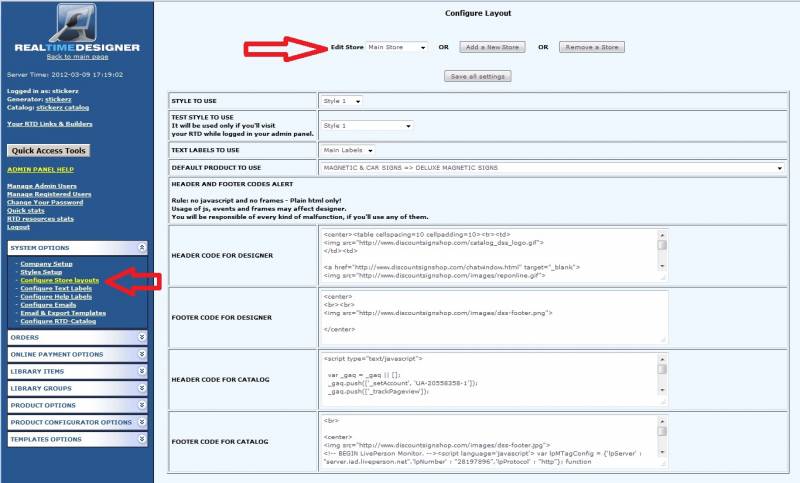Click the Add a New Store button
Screen dimensions: 800x483
click(x=492, y=47)
